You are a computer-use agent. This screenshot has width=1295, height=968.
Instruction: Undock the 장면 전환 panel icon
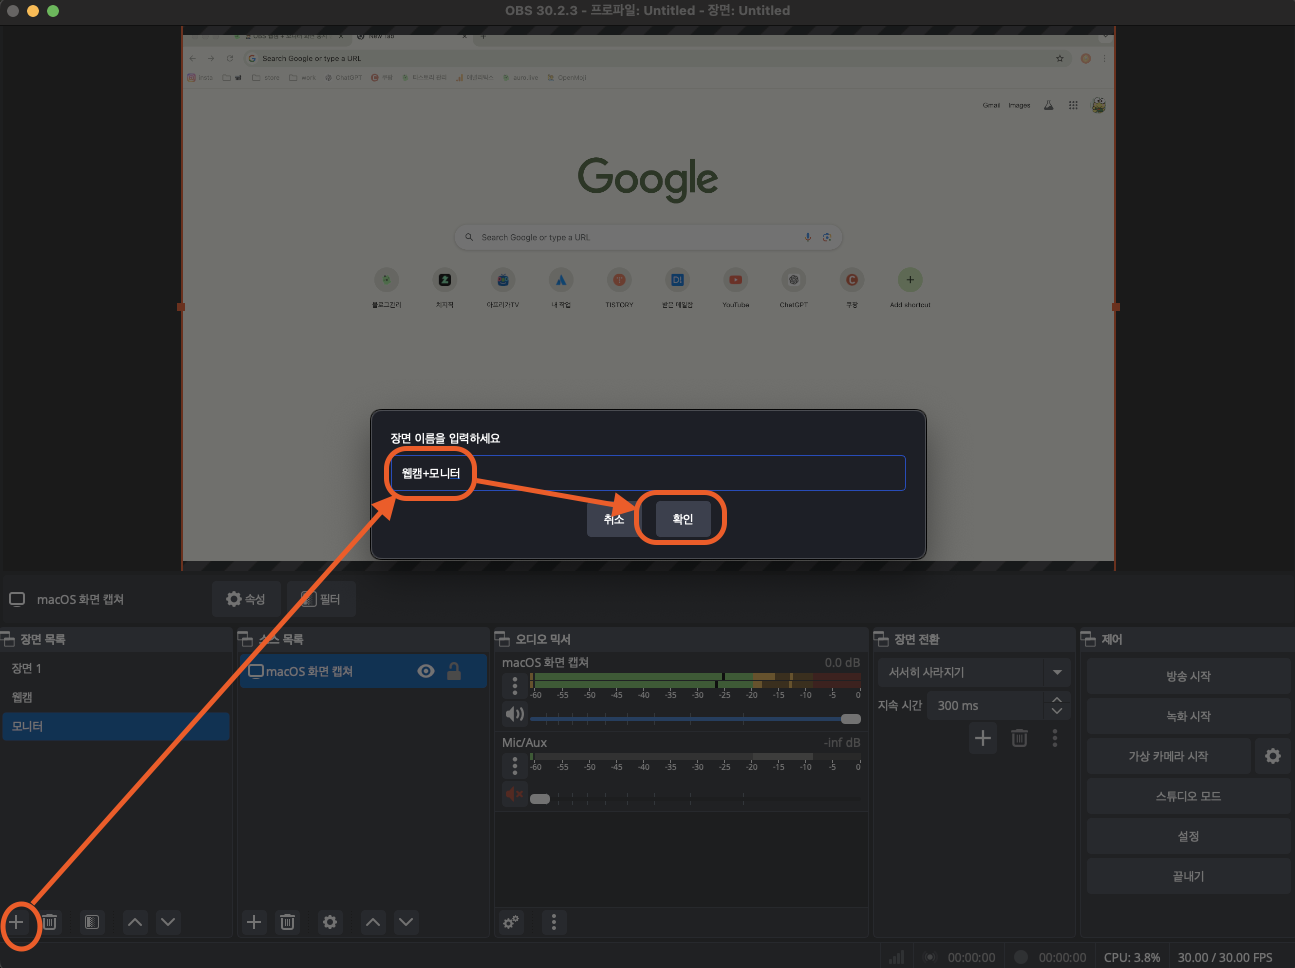(x=881, y=639)
